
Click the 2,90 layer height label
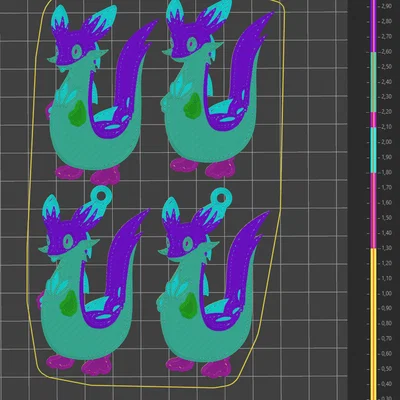(386, 6)
